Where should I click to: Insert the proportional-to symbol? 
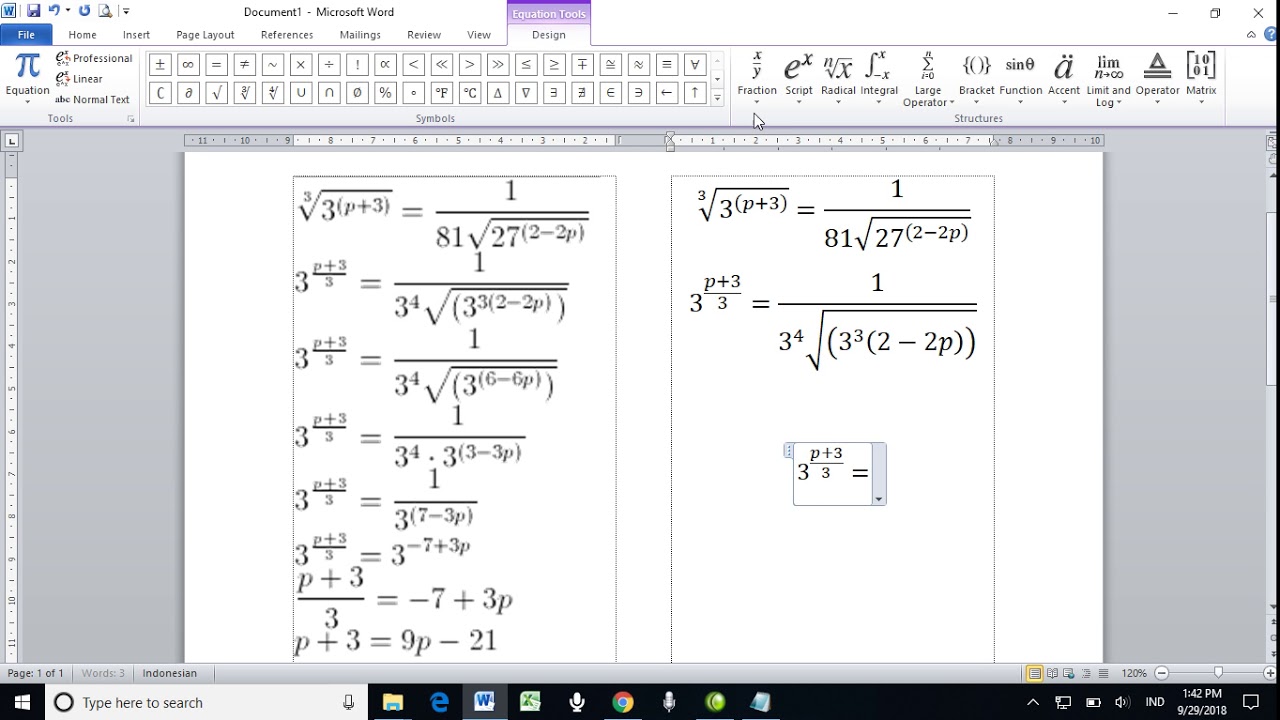pos(385,65)
